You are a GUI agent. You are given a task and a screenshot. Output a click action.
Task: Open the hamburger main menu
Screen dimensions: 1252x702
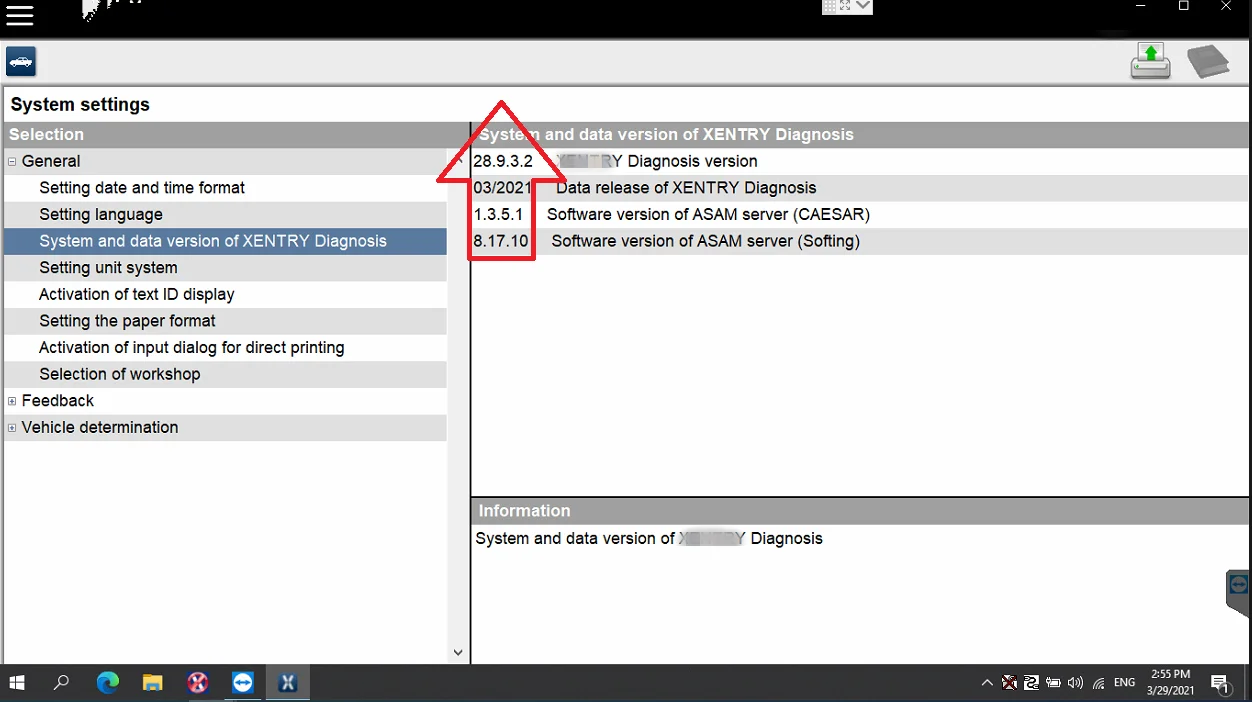click(x=20, y=15)
